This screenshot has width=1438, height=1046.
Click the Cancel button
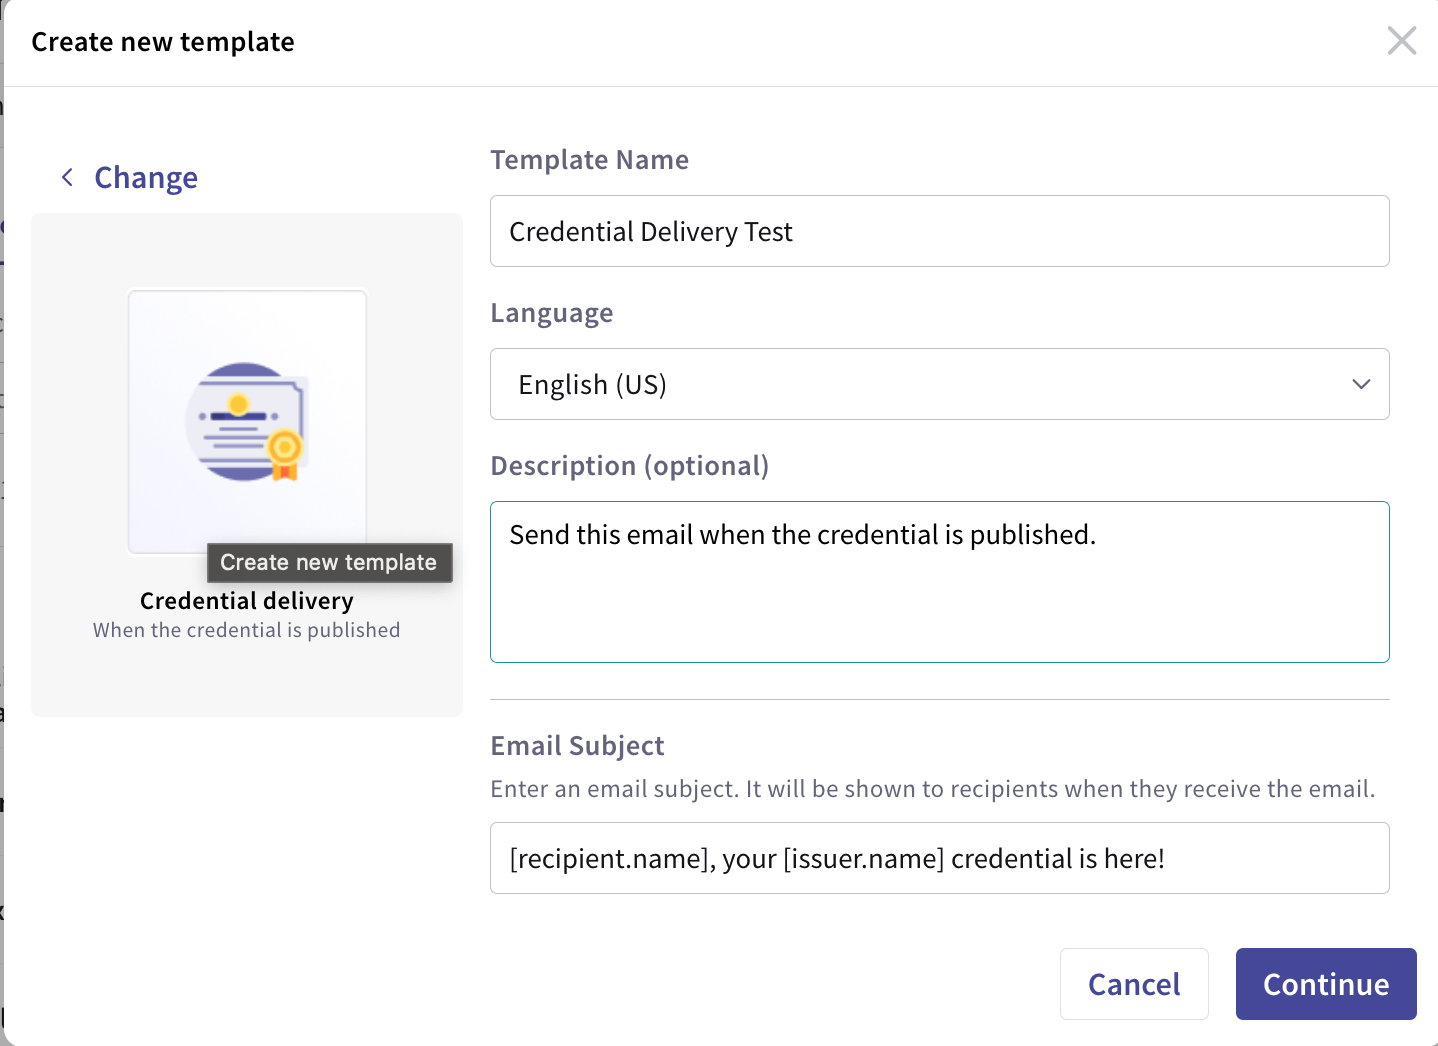(1134, 984)
